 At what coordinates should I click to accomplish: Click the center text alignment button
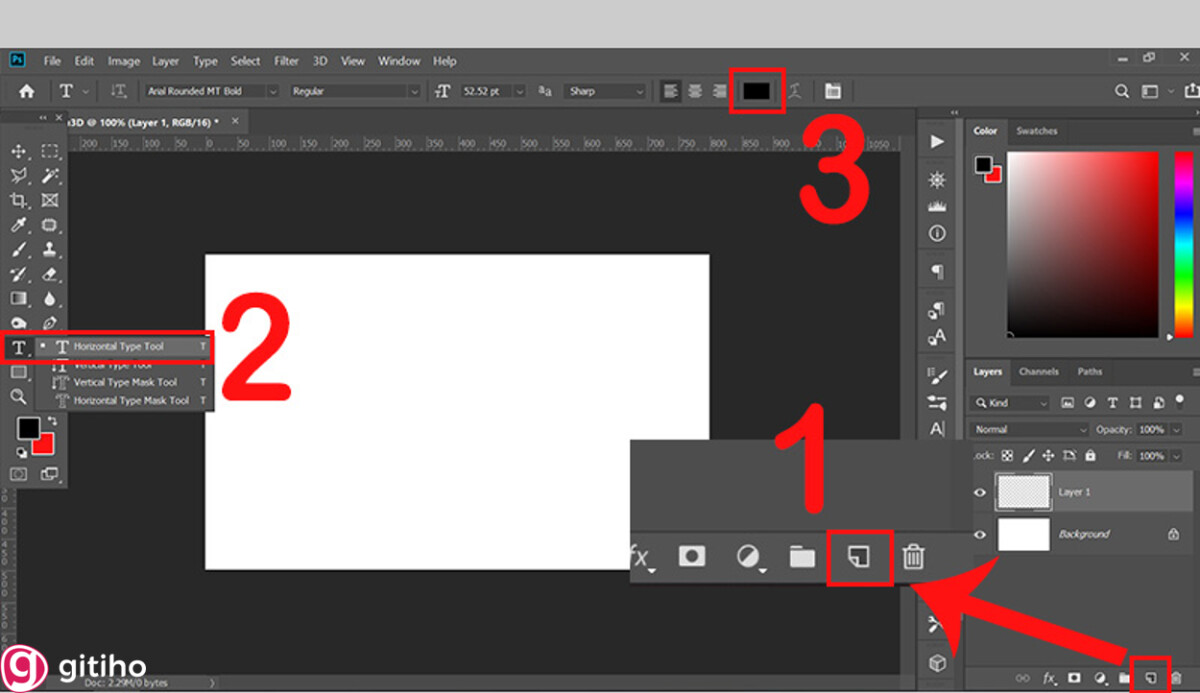[x=694, y=91]
